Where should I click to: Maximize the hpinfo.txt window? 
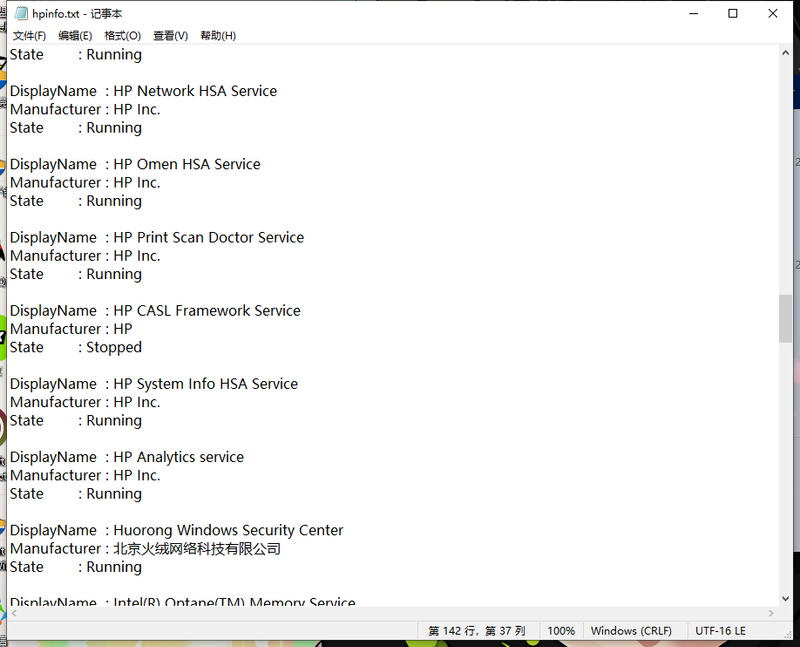pos(733,14)
